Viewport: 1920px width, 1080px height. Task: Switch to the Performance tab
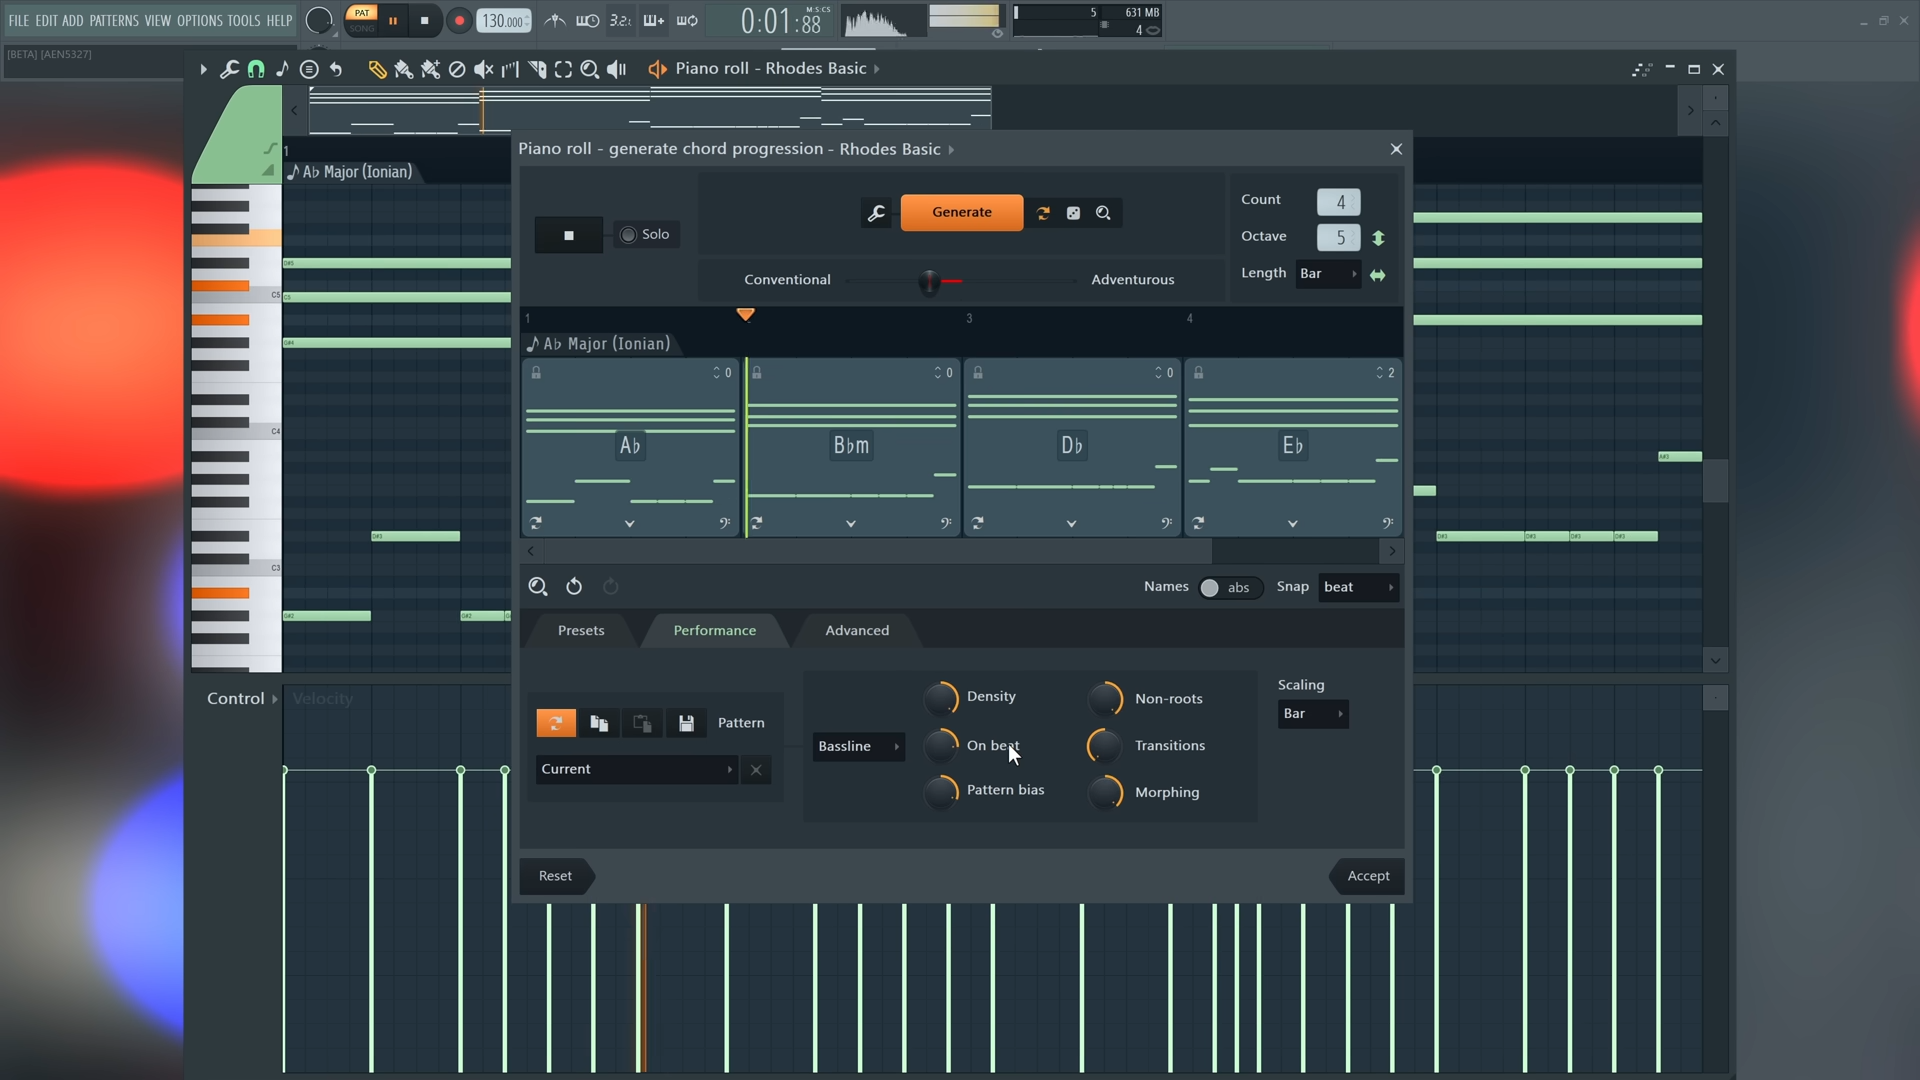click(x=715, y=631)
